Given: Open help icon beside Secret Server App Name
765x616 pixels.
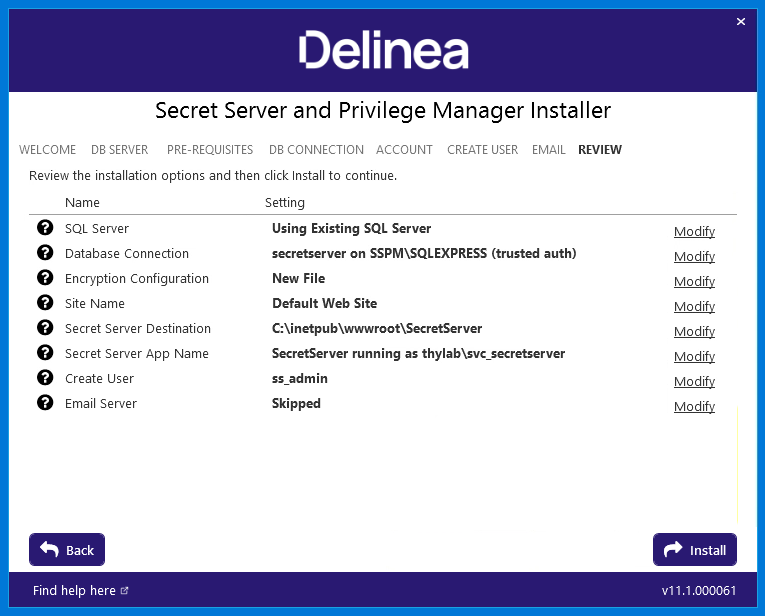Looking at the screenshot, I should (45, 352).
